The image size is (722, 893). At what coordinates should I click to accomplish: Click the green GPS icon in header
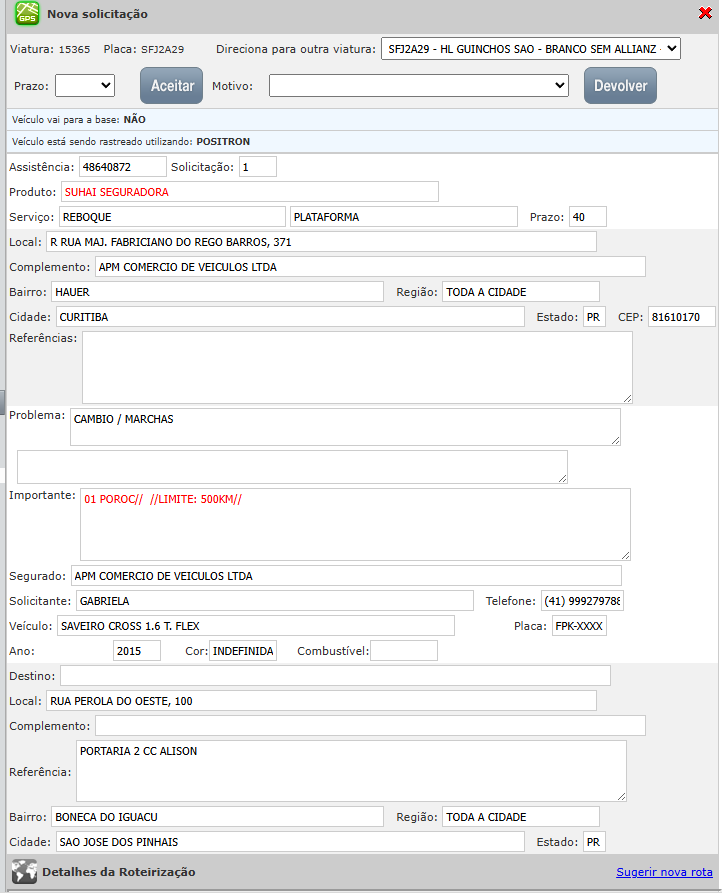tap(27, 14)
